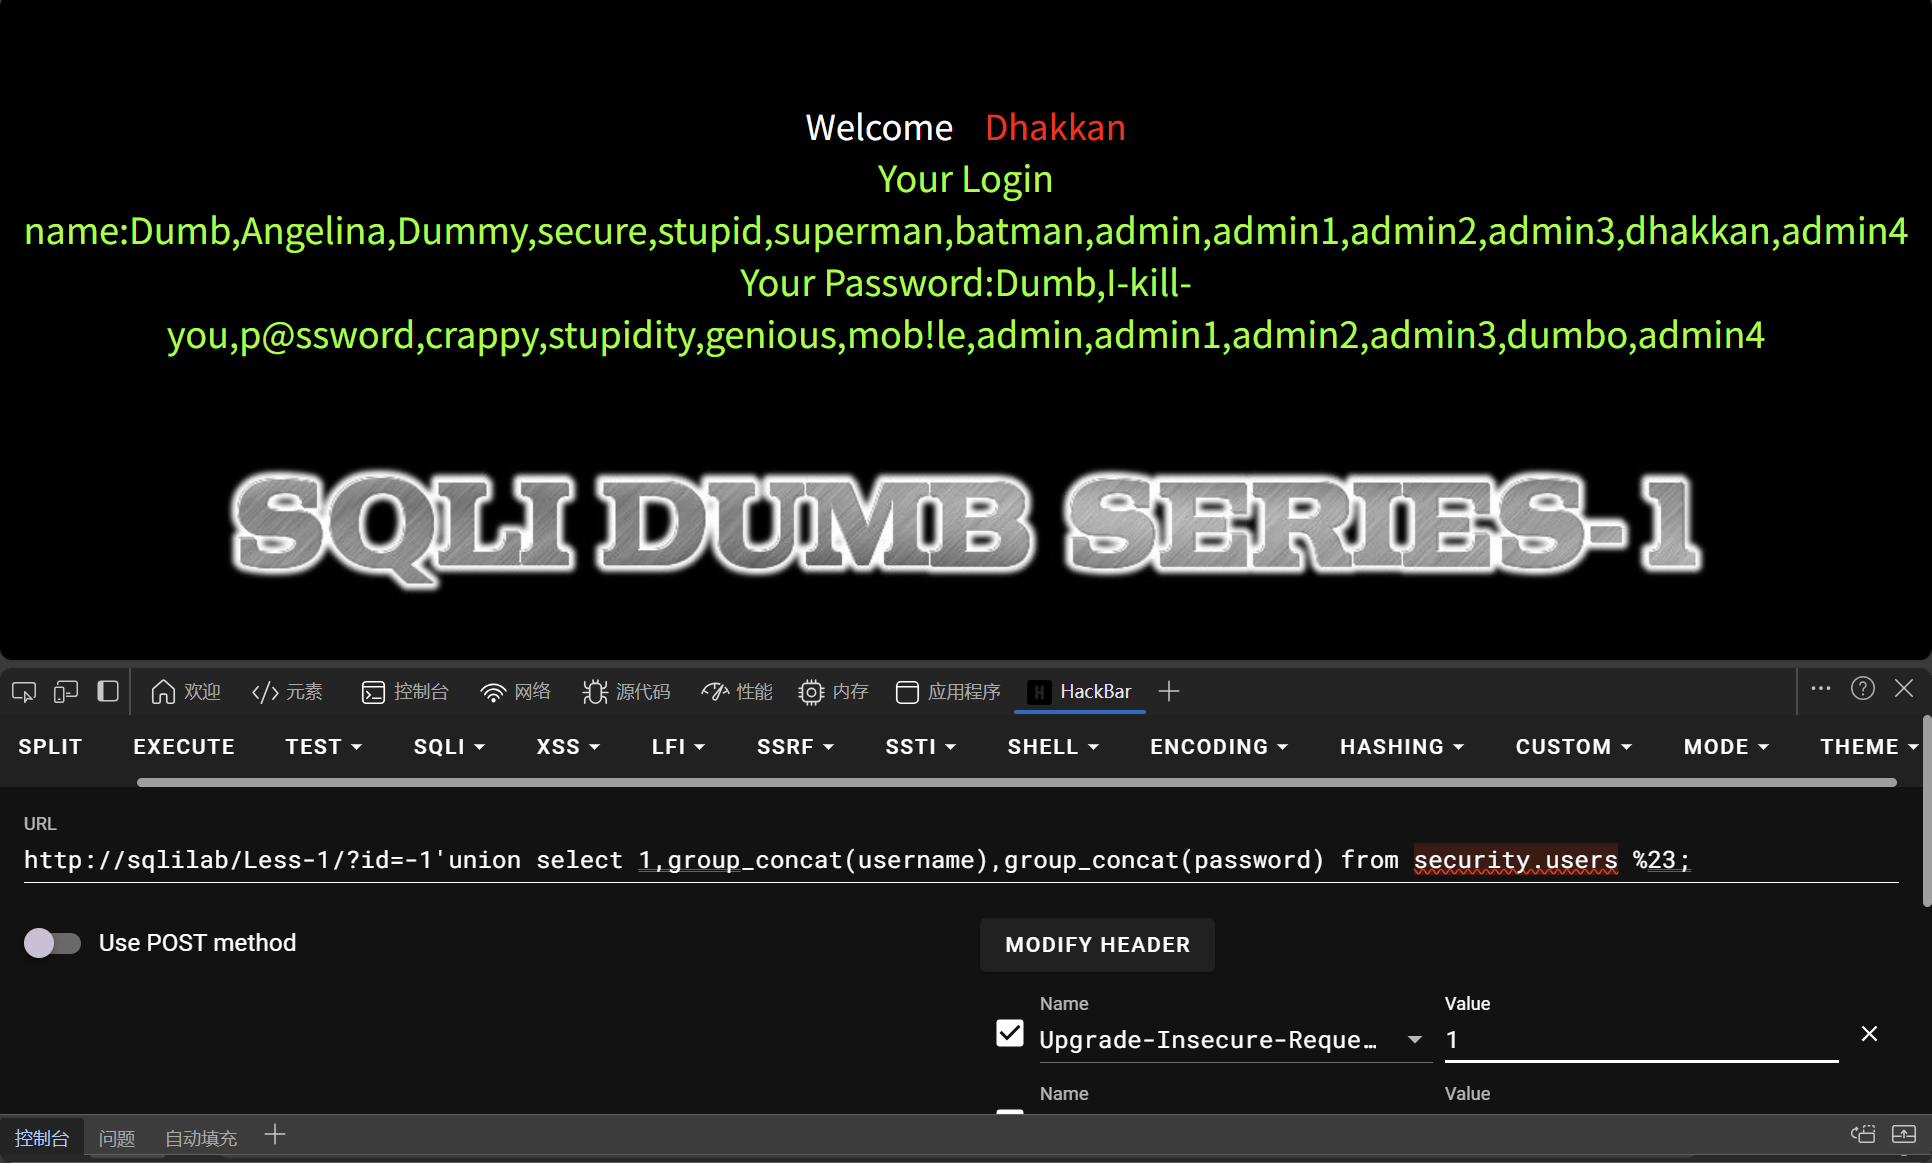
Task: Open the DevTools more options ellipsis
Action: [1821, 689]
